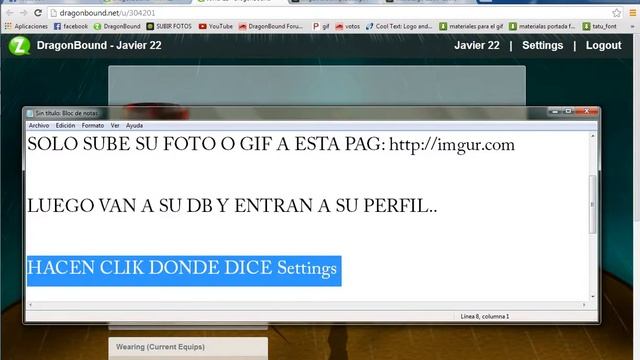Screen dimensions: 640x360
Task: Close the Notepad window
Action: pos(587,111)
